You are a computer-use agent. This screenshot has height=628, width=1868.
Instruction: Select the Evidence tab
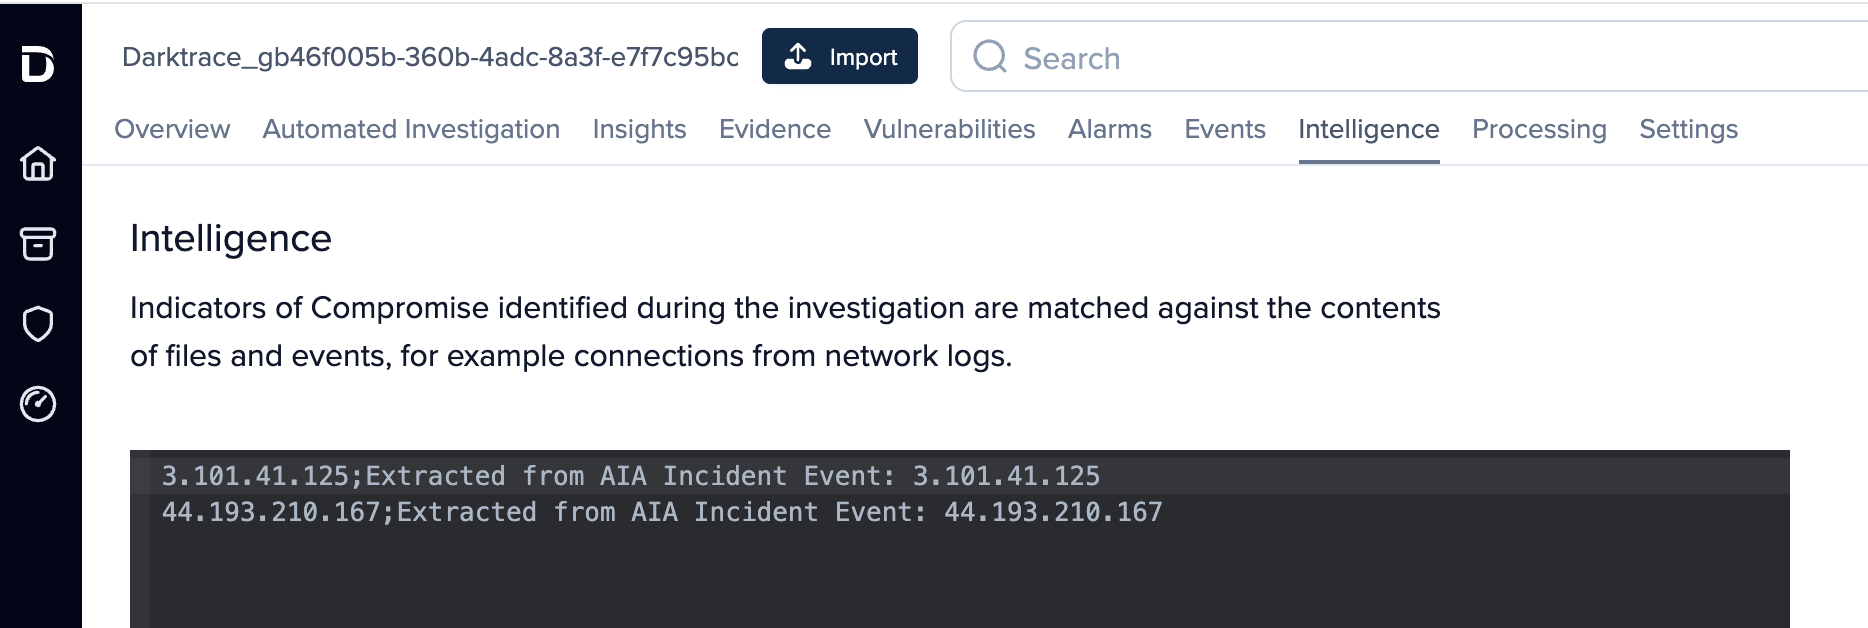(775, 129)
